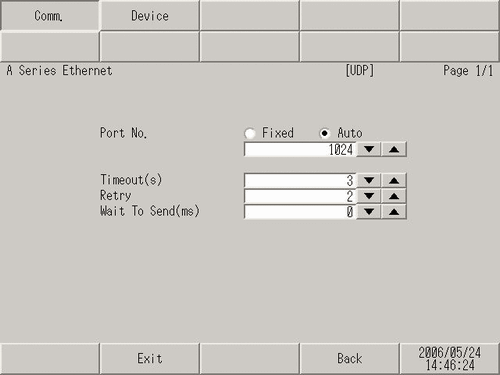
Task: Open the Device tab
Action: point(150,15)
